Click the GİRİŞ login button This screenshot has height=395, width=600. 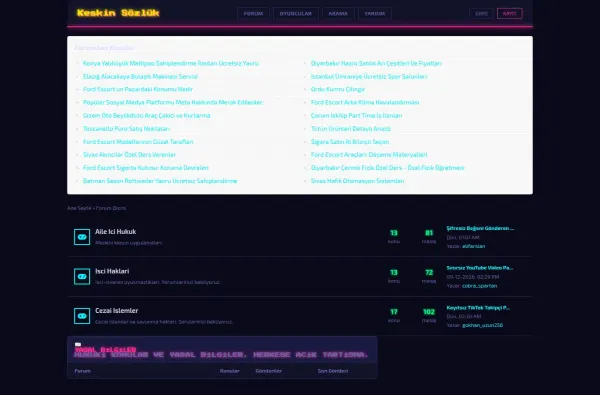coord(481,13)
